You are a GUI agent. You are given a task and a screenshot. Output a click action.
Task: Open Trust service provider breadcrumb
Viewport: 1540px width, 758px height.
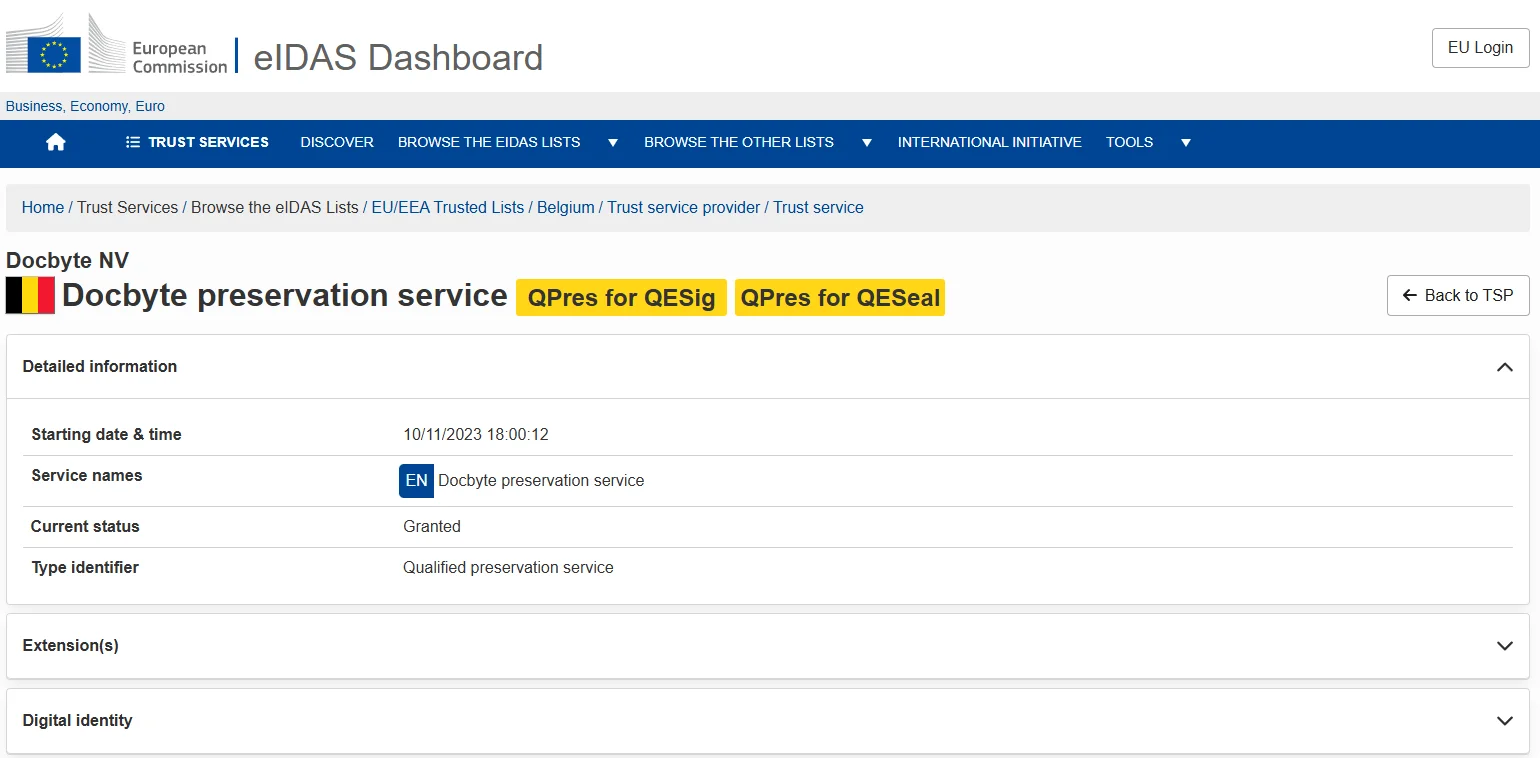[x=684, y=208]
